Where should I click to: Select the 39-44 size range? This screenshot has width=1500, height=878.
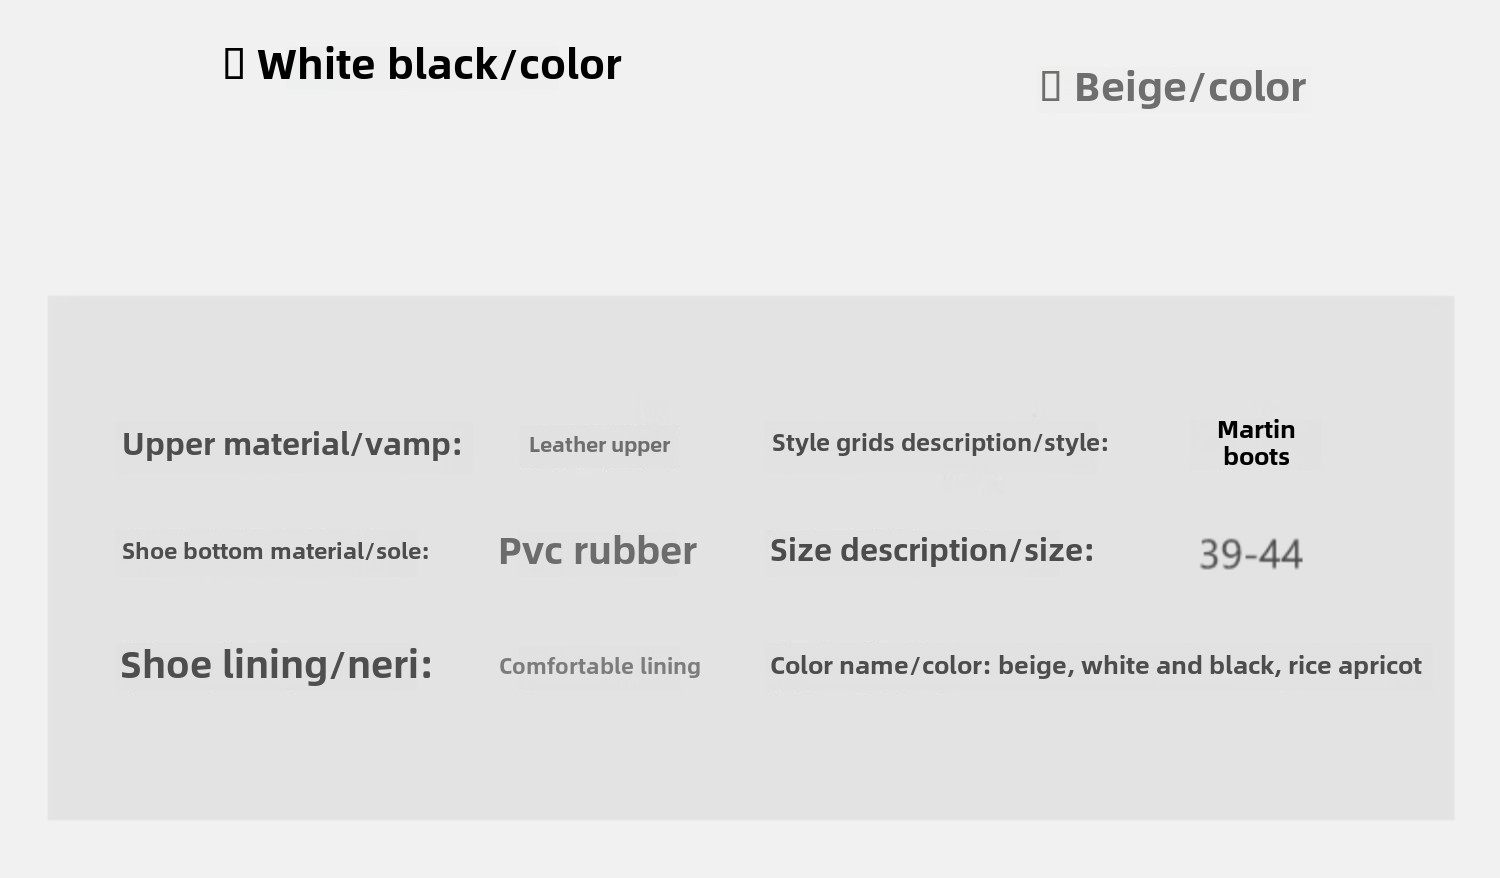(1250, 554)
